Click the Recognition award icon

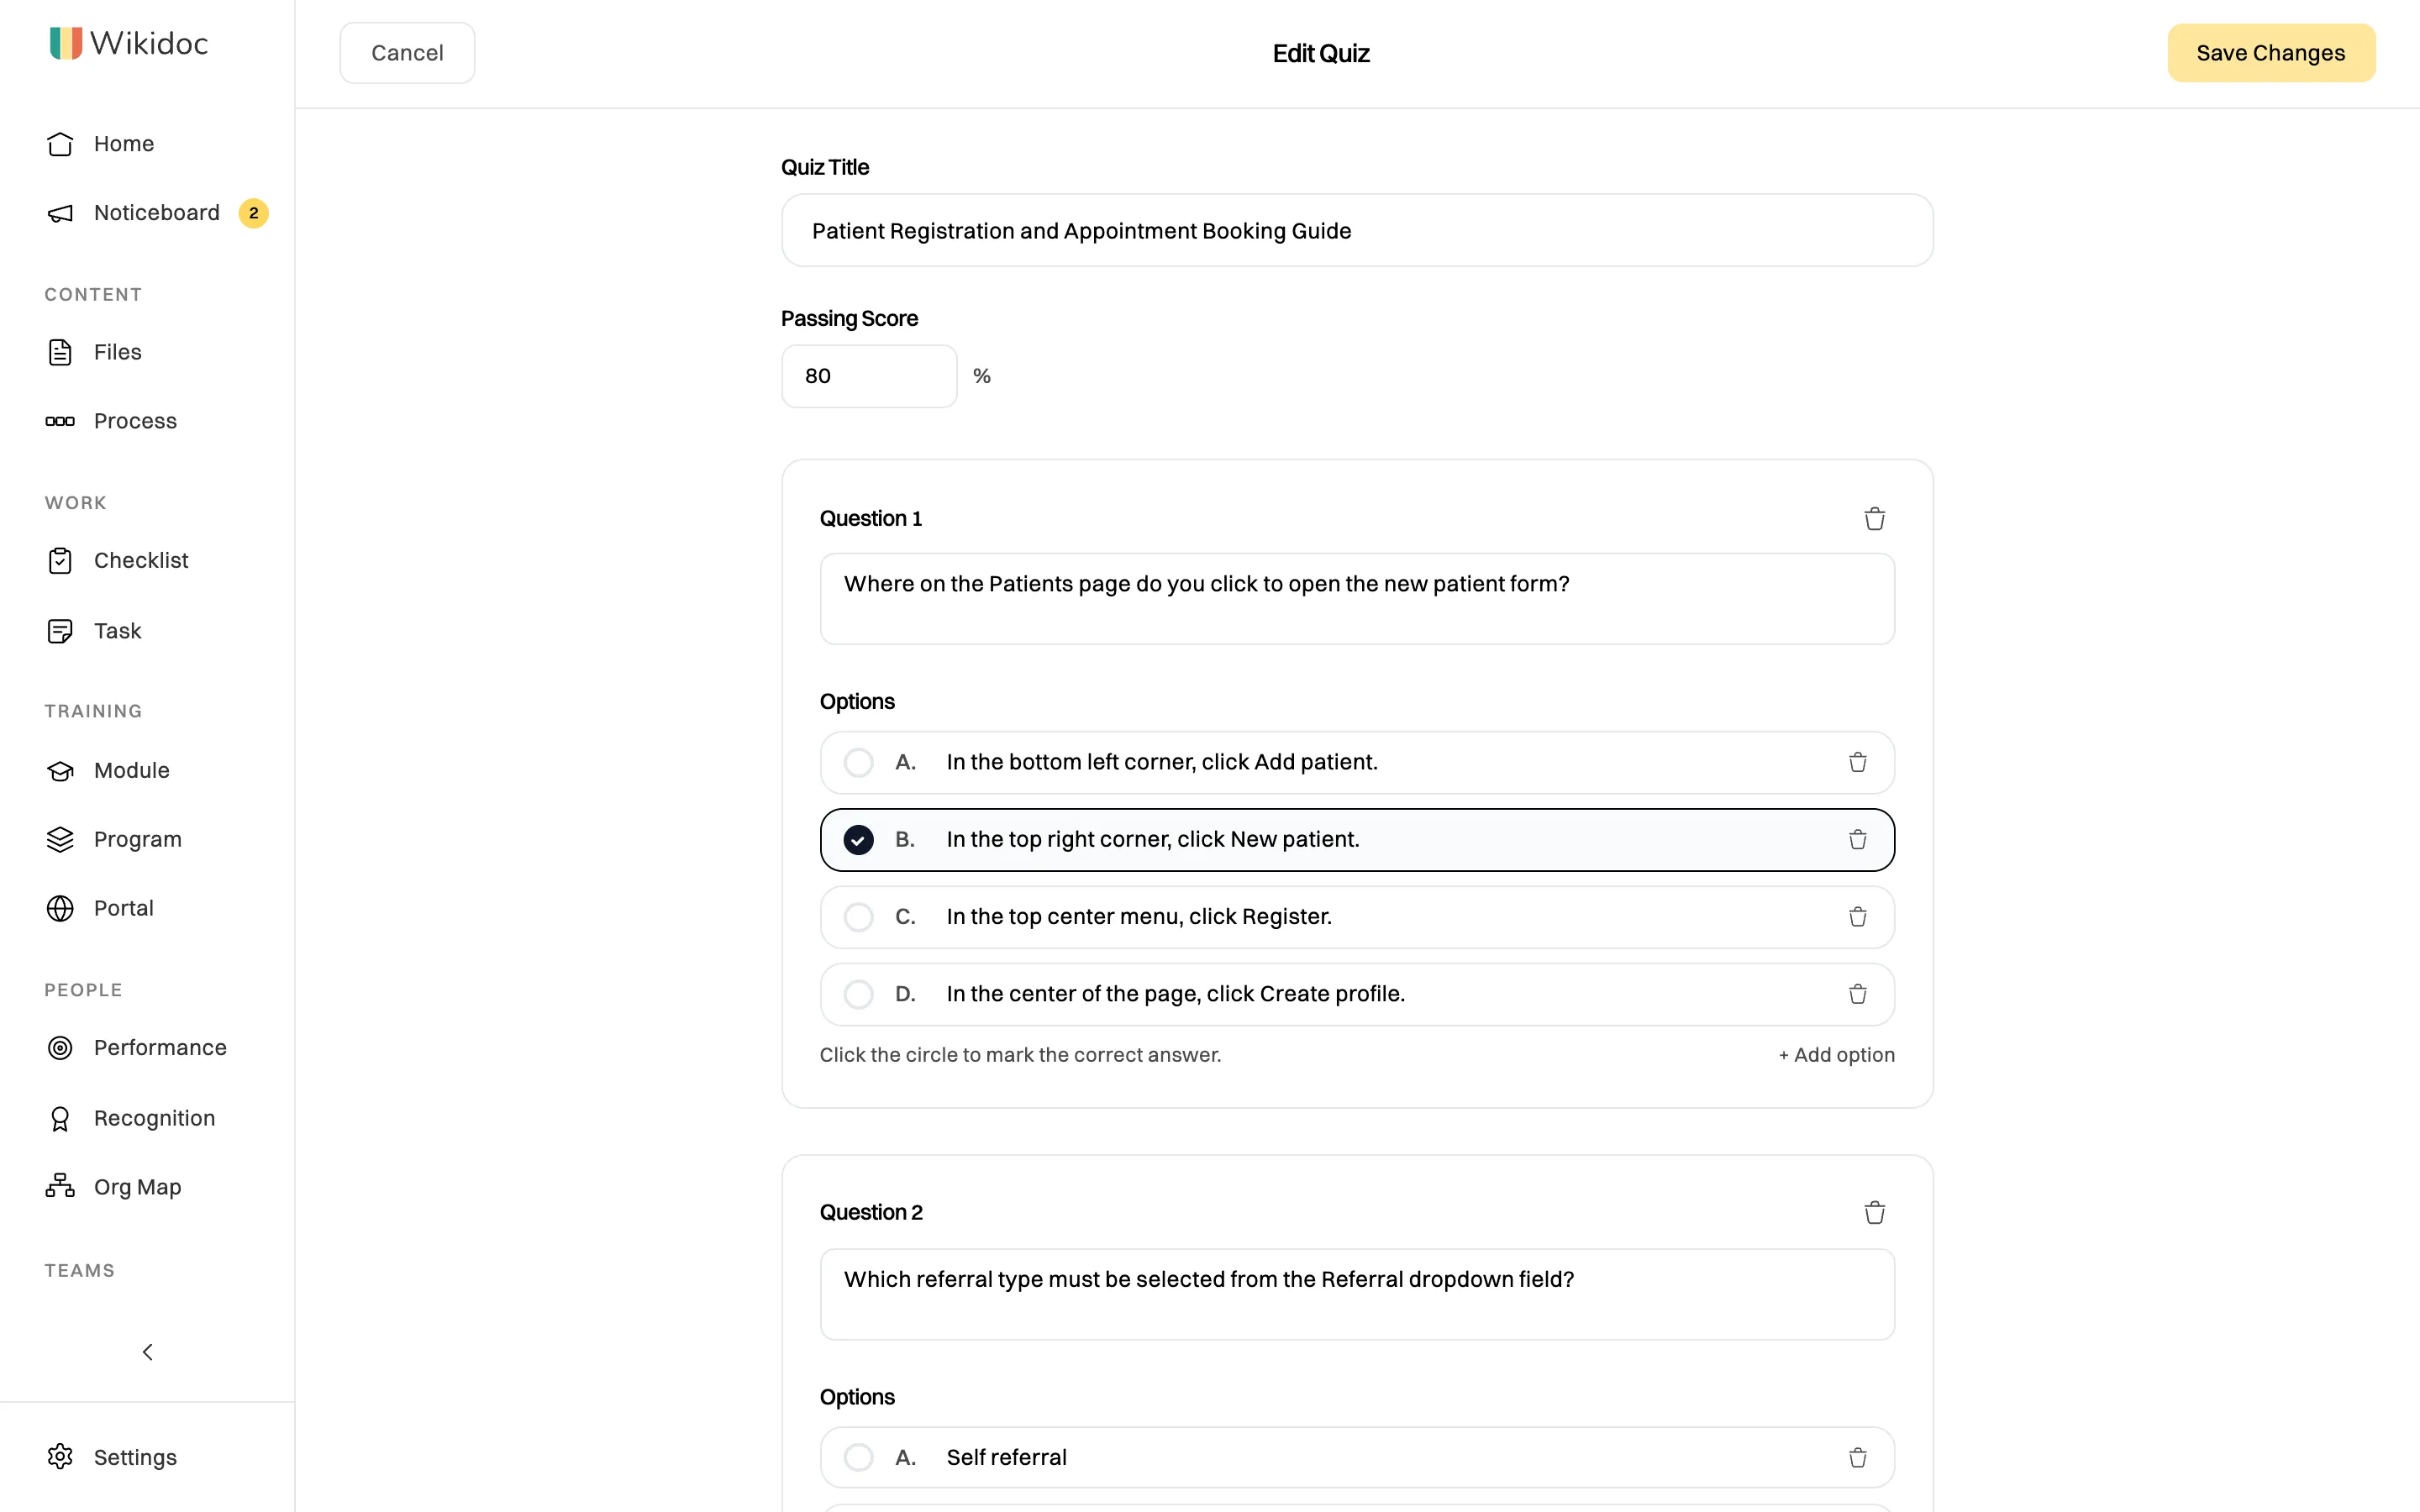coord(60,1119)
